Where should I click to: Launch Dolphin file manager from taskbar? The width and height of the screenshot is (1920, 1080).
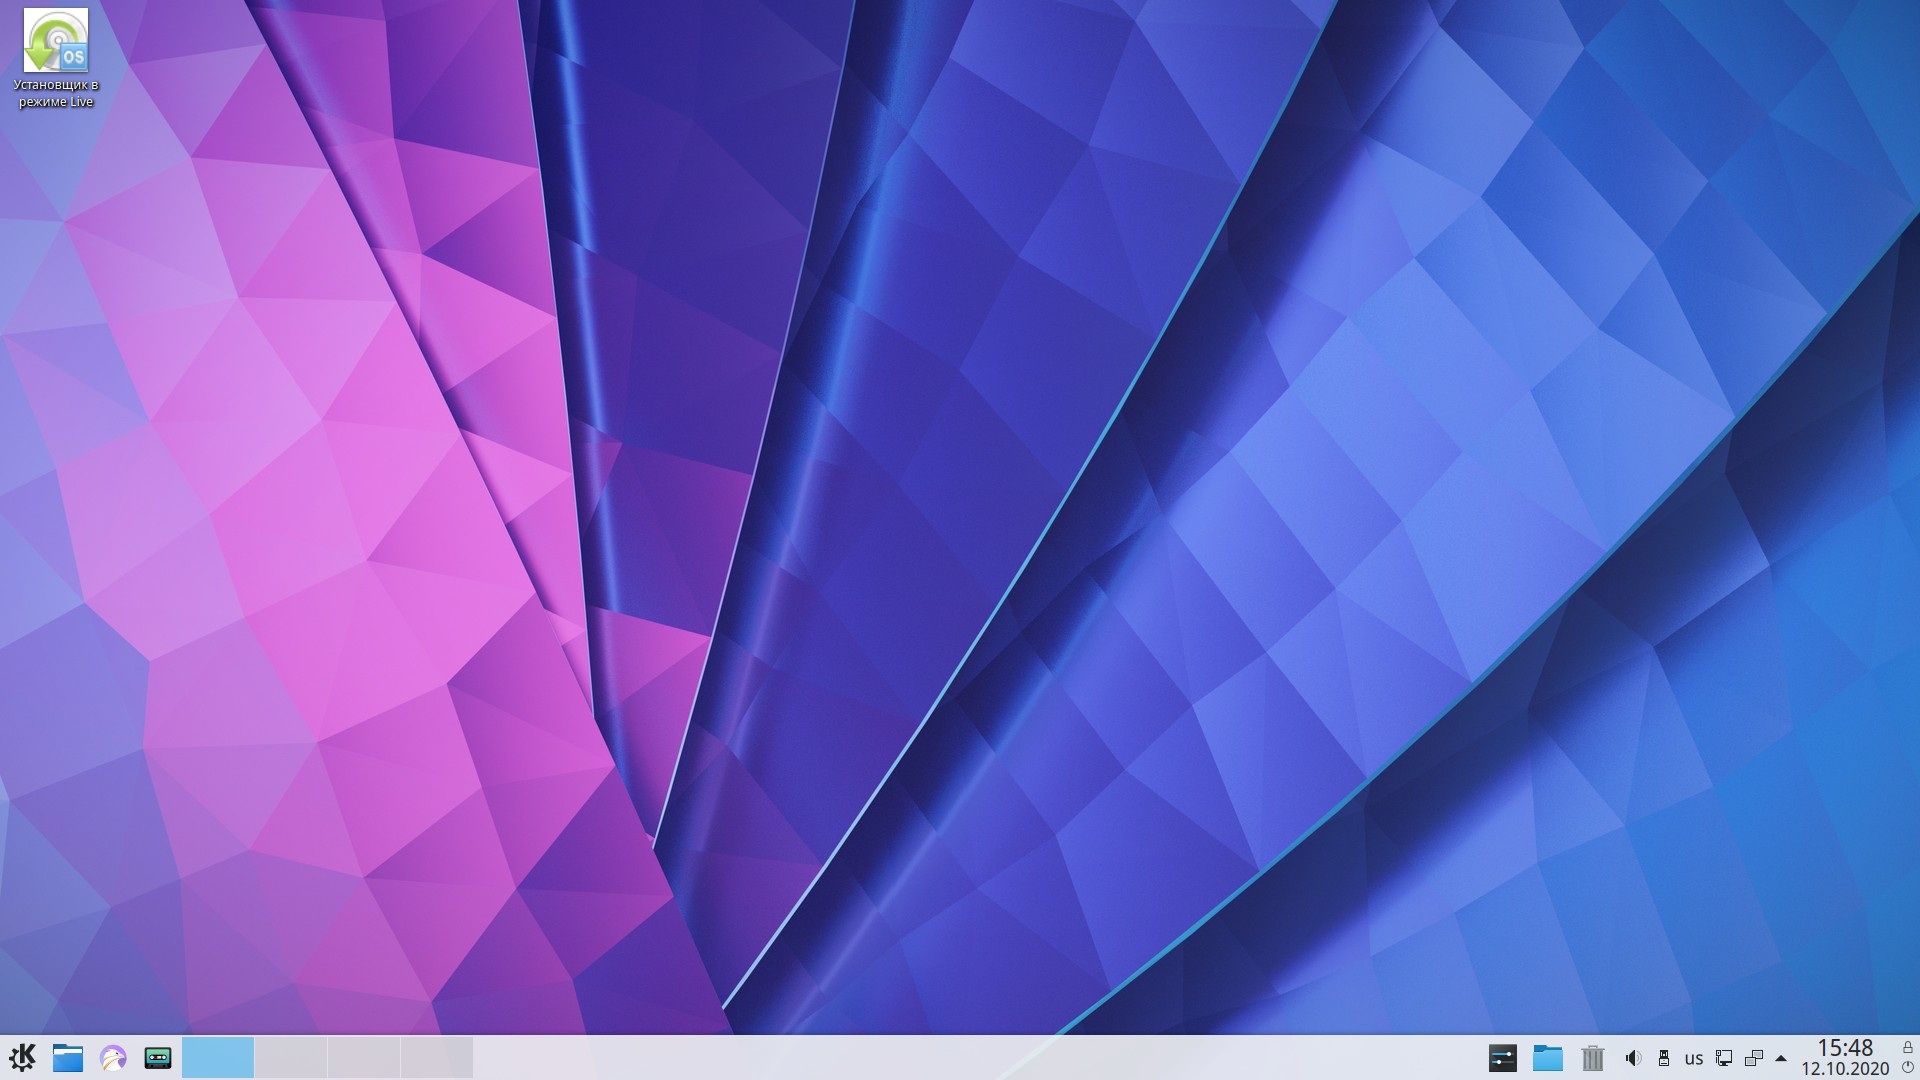click(68, 1057)
